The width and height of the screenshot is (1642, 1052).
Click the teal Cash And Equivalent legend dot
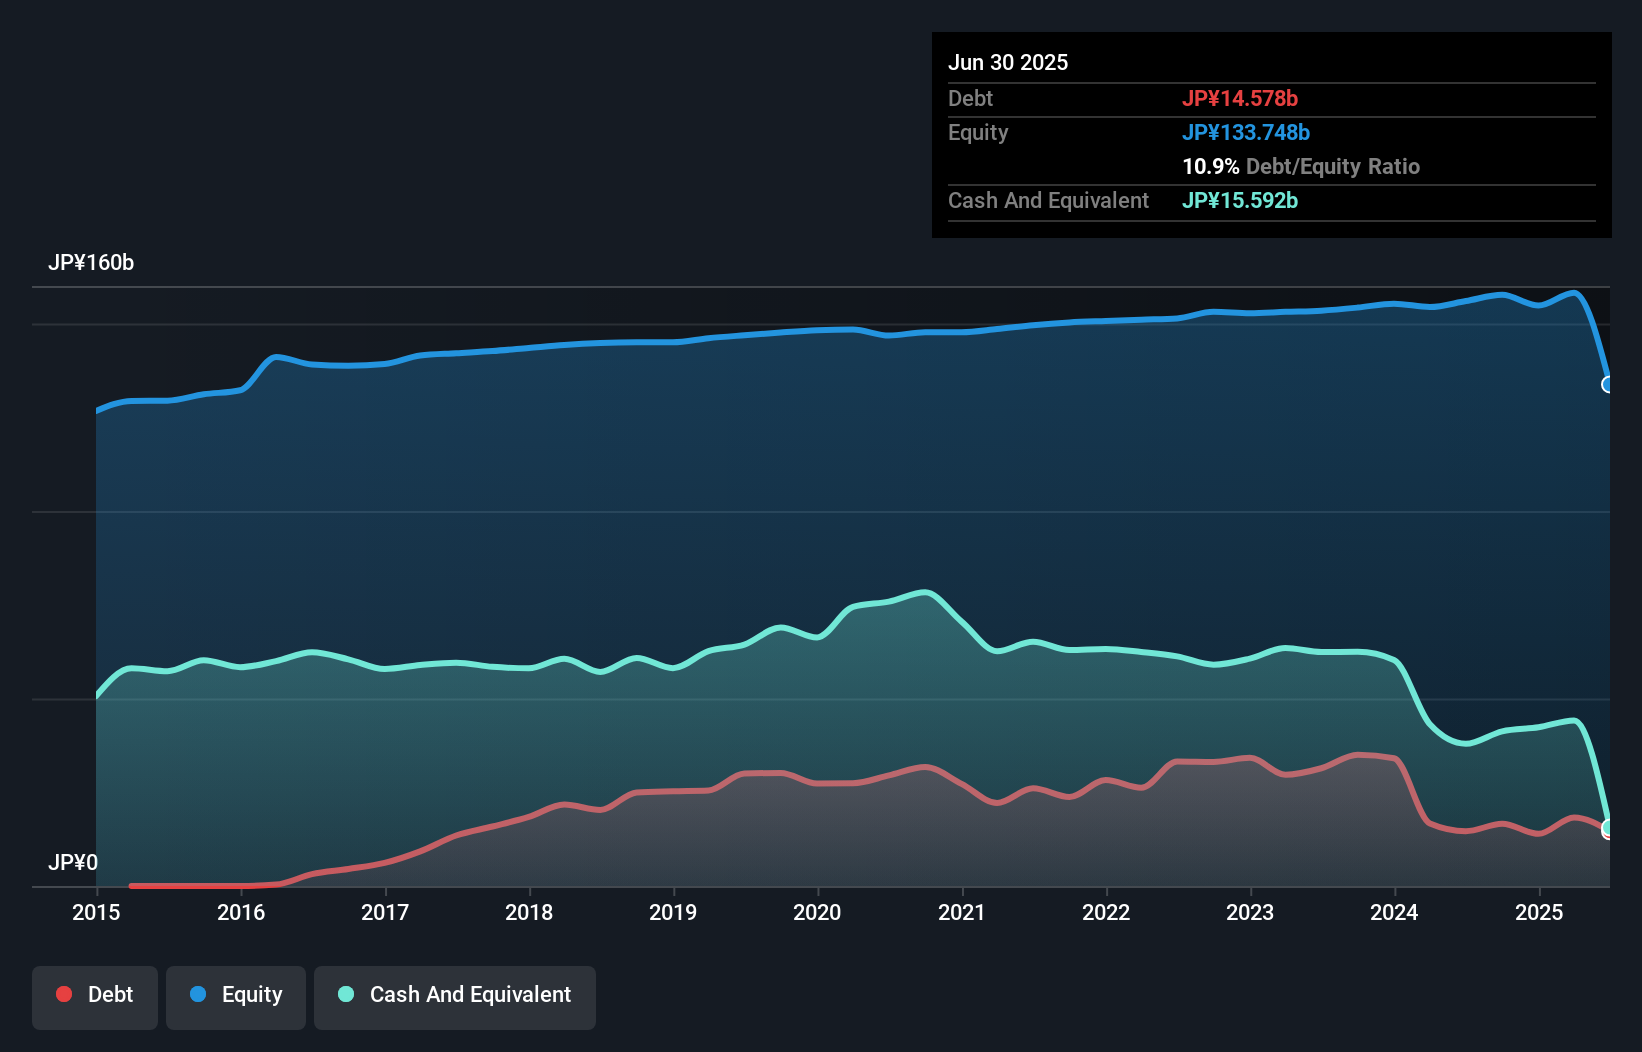point(345,994)
